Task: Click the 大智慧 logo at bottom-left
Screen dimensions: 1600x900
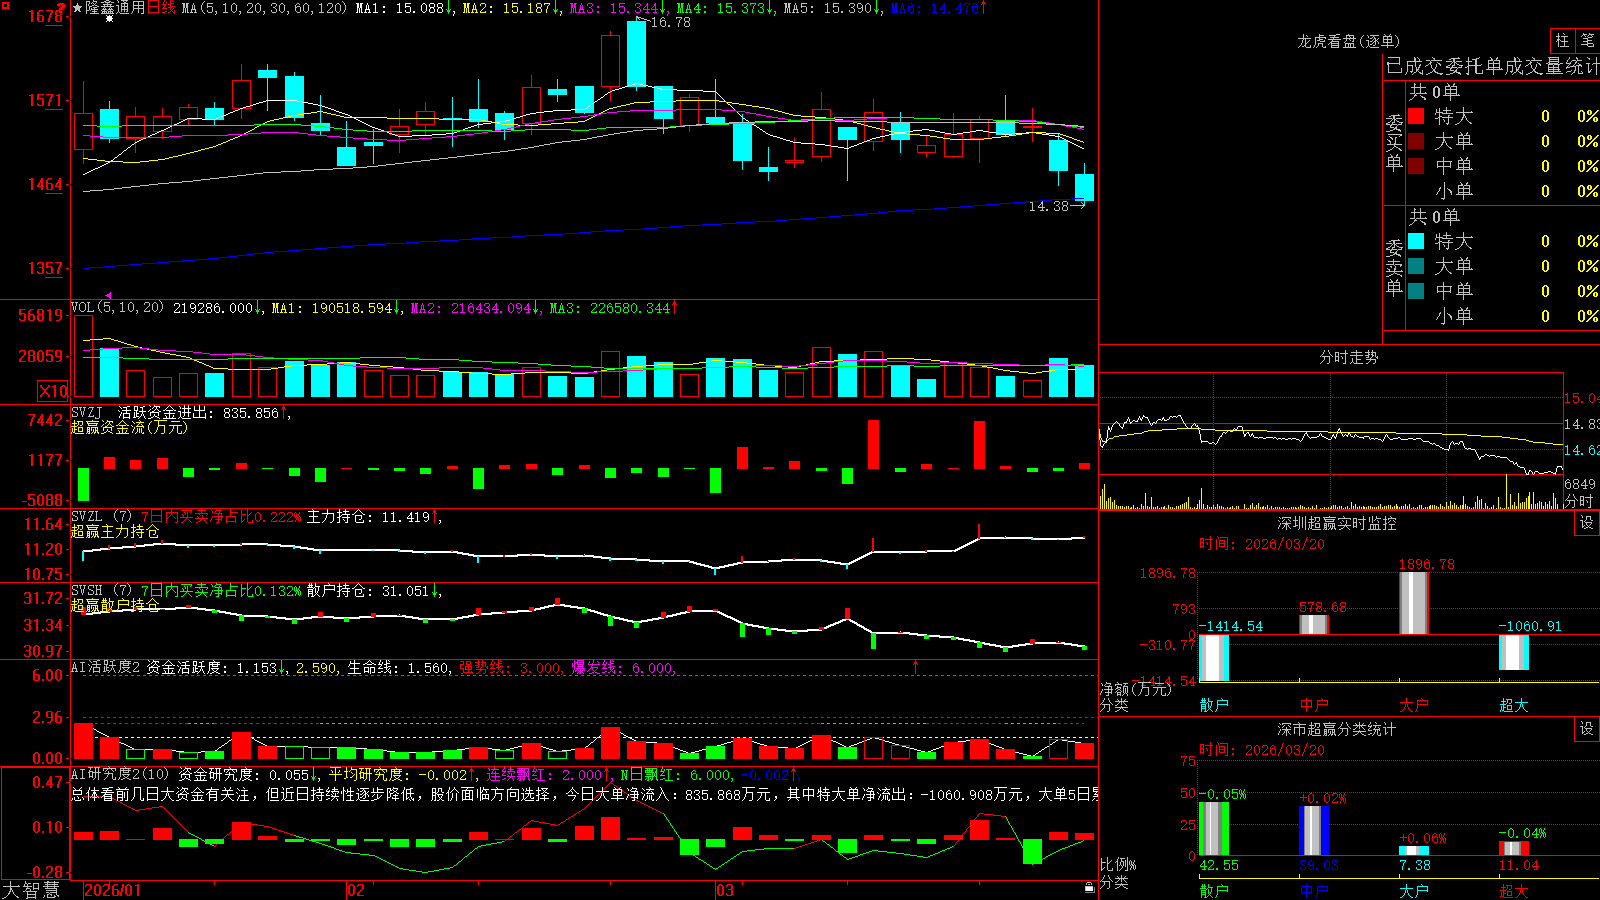Action: (x=31, y=890)
